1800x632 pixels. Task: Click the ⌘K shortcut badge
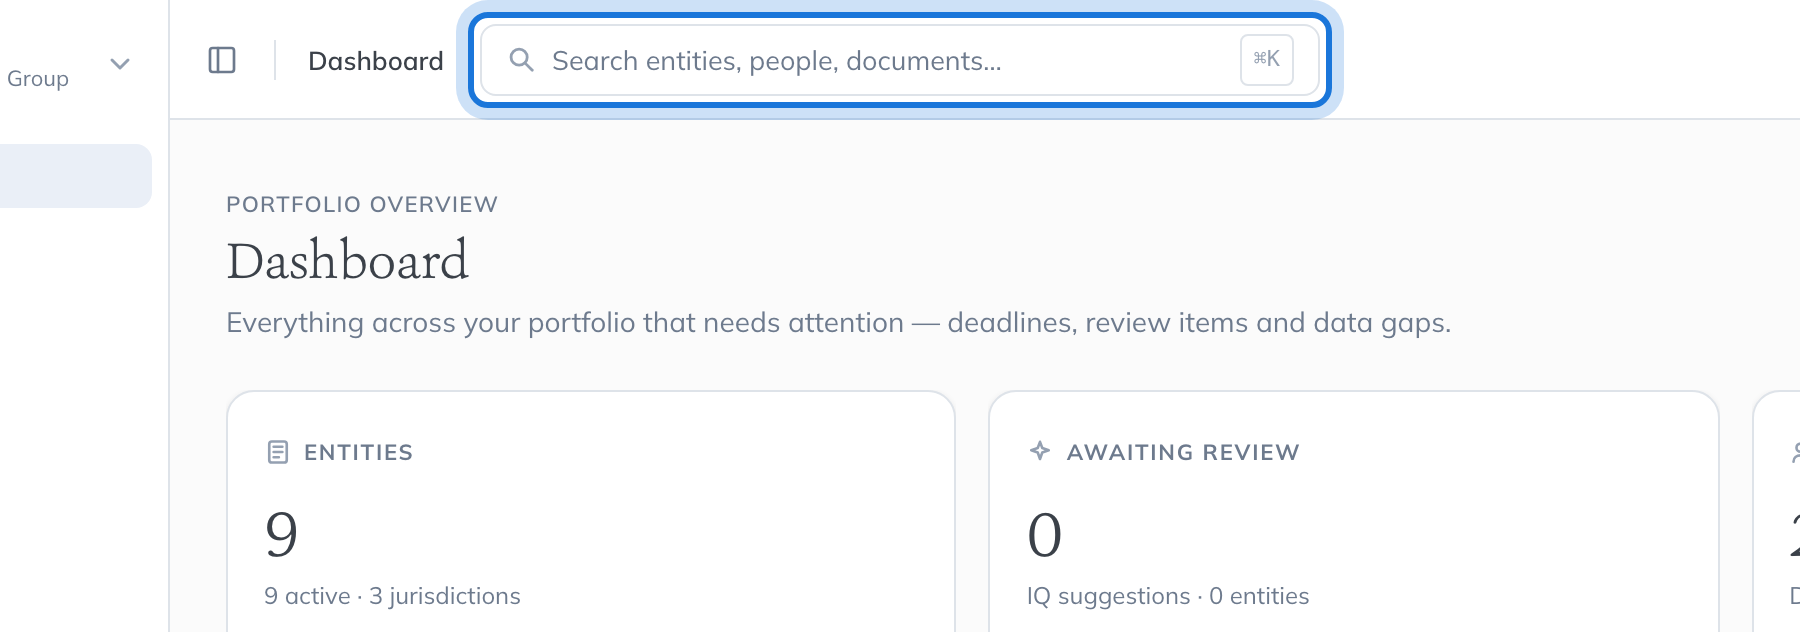click(x=1267, y=59)
